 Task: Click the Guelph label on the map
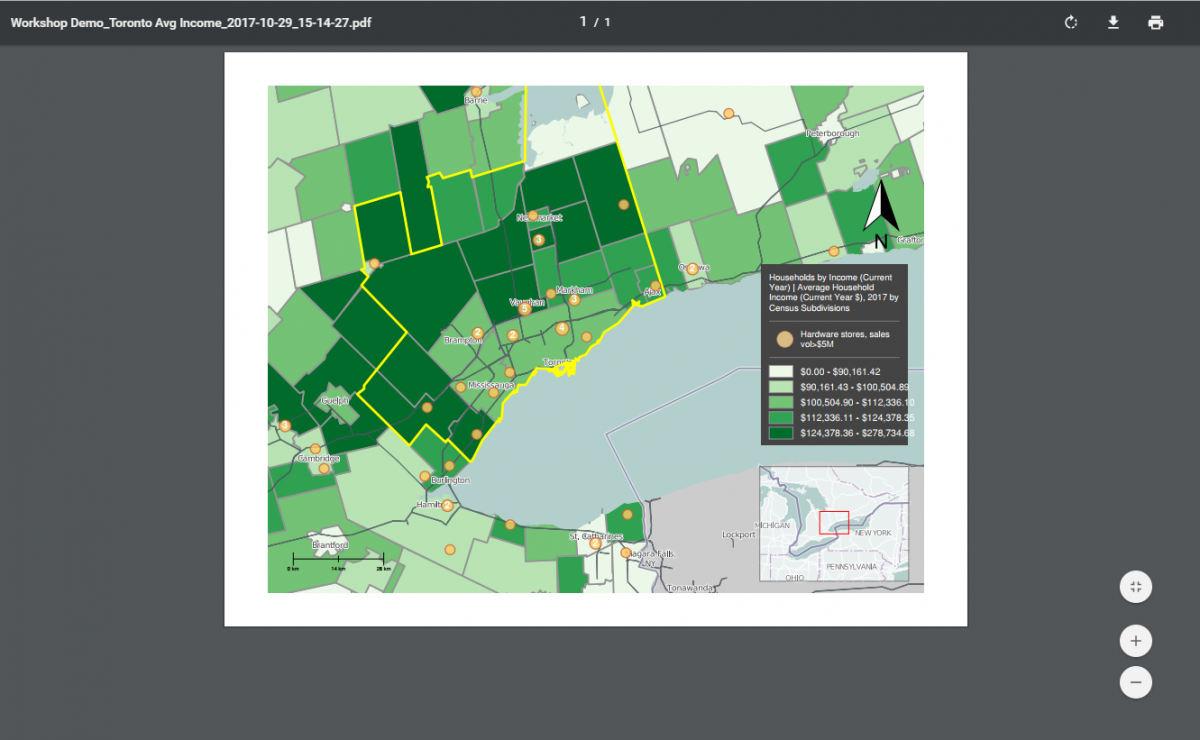335,400
